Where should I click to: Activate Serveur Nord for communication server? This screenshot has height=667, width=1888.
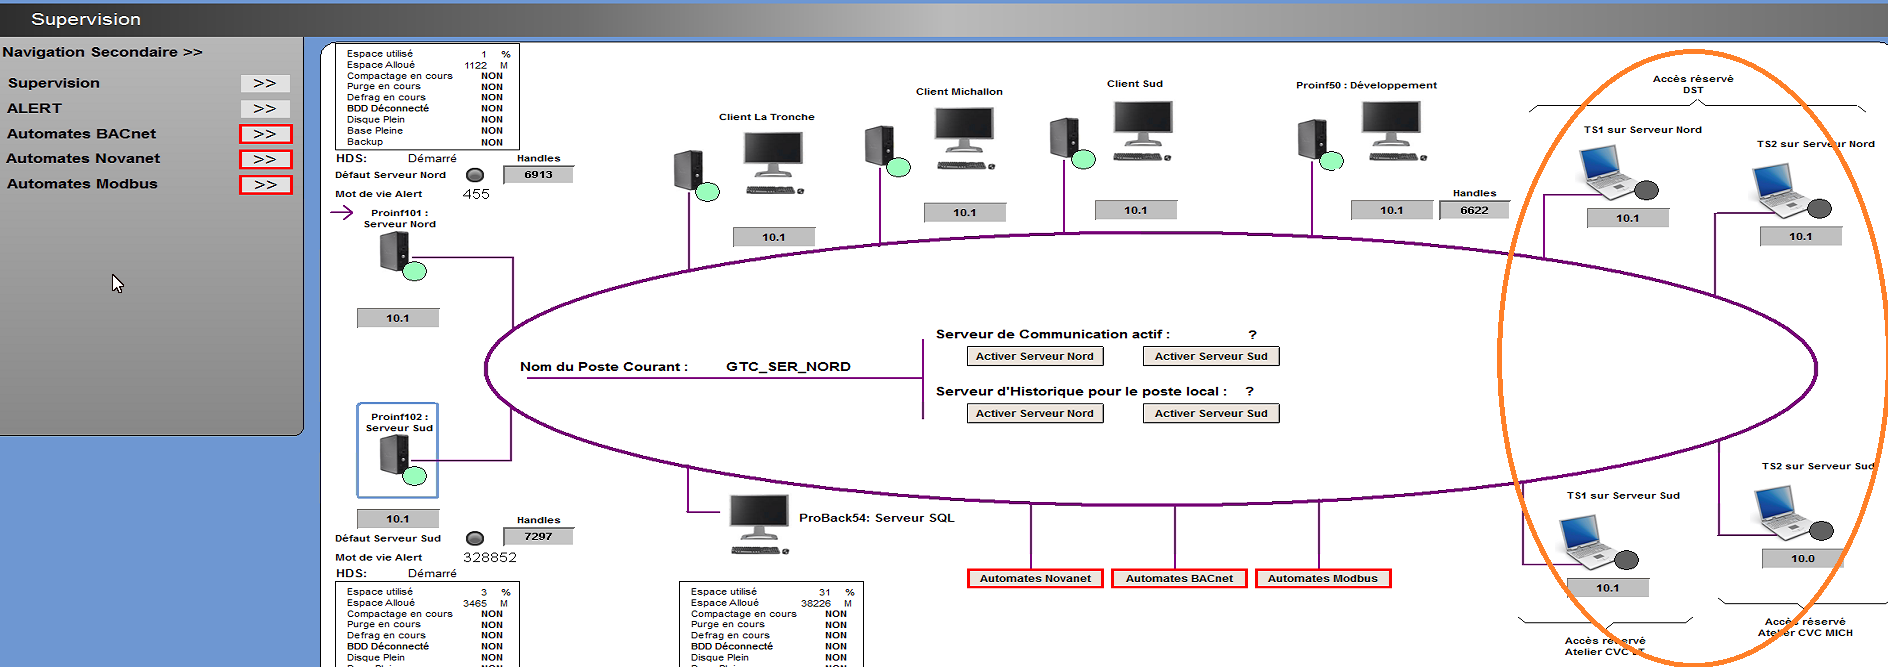(x=1034, y=356)
